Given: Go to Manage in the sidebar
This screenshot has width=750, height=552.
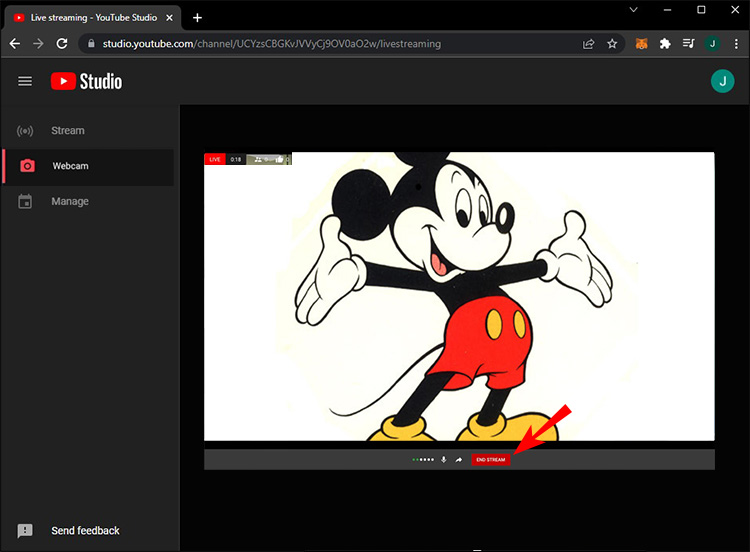Looking at the screenshot, I should pyautogui.click(x=70, y=202).
